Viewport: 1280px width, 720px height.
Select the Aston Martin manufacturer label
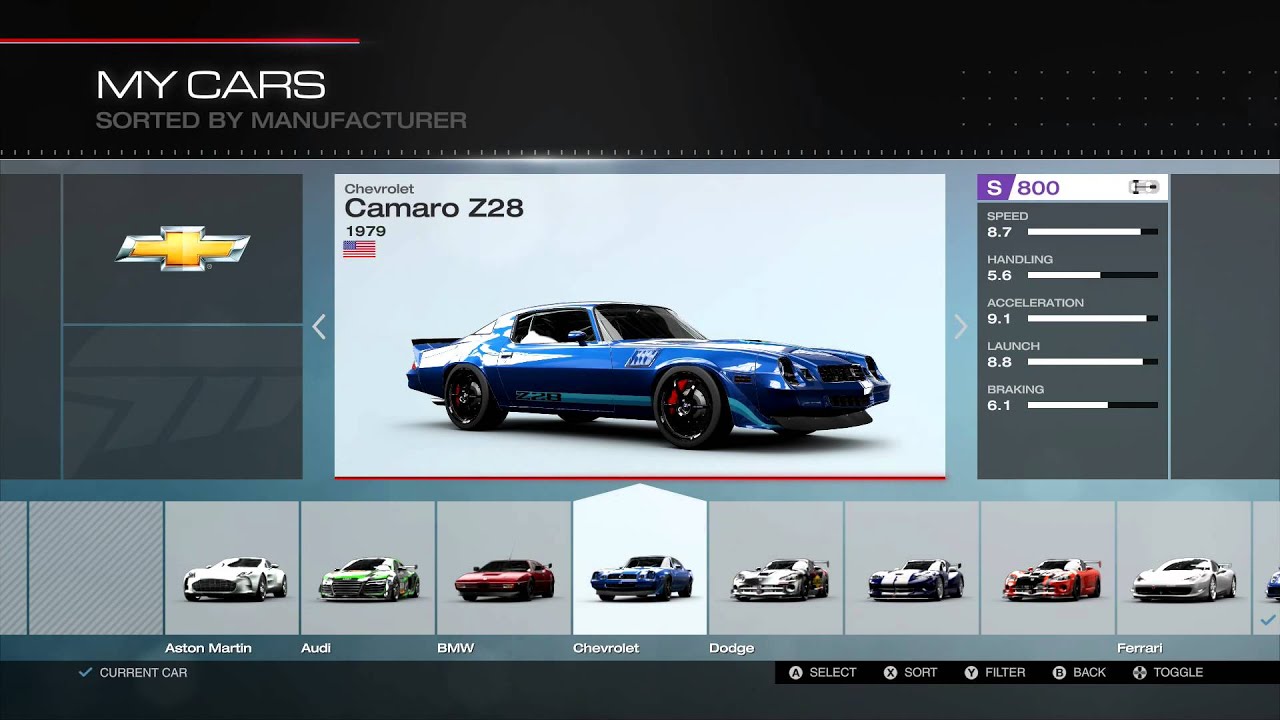(x=208, y=648)
